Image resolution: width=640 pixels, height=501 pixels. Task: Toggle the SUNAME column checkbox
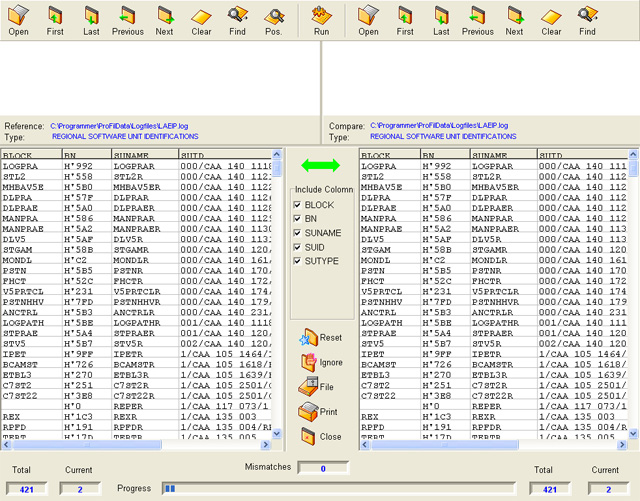pyautogui.click(x=298, y=232)
